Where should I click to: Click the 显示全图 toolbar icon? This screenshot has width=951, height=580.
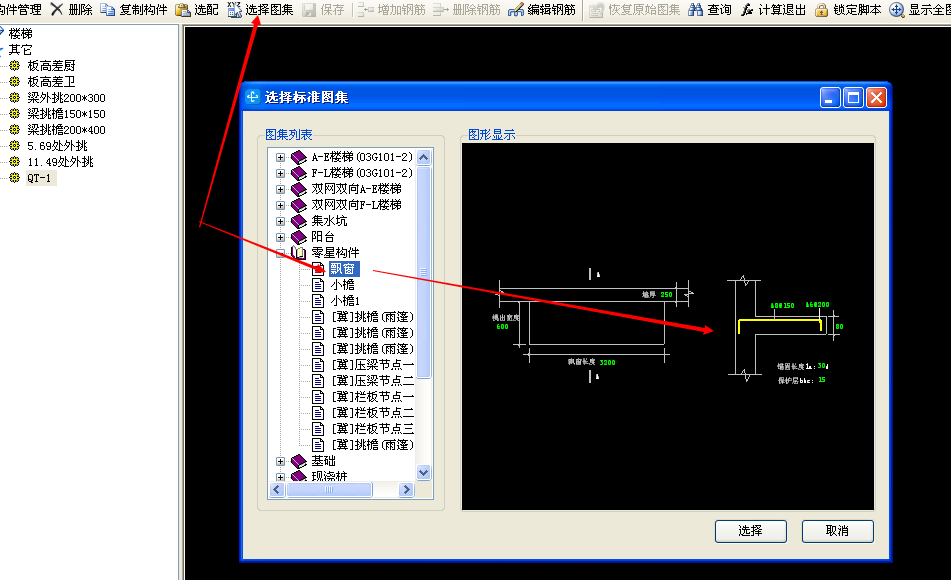point(896,10)
